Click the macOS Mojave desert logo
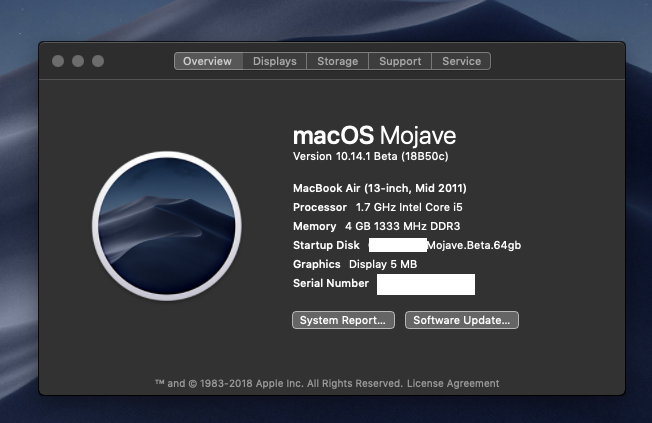Image resolution: width=652 pixels, height=423 pixels. 166,225
